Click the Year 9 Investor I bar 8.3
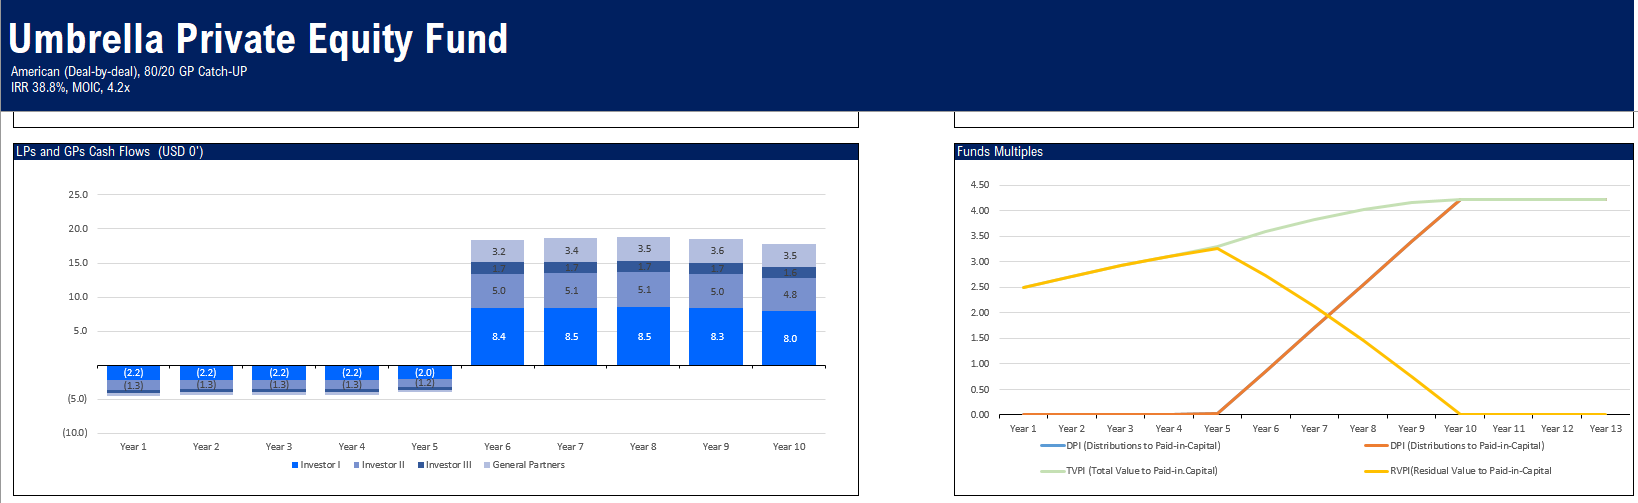Image resolution: width=1638 pixels, height=503 pixels. click(716, 336)
